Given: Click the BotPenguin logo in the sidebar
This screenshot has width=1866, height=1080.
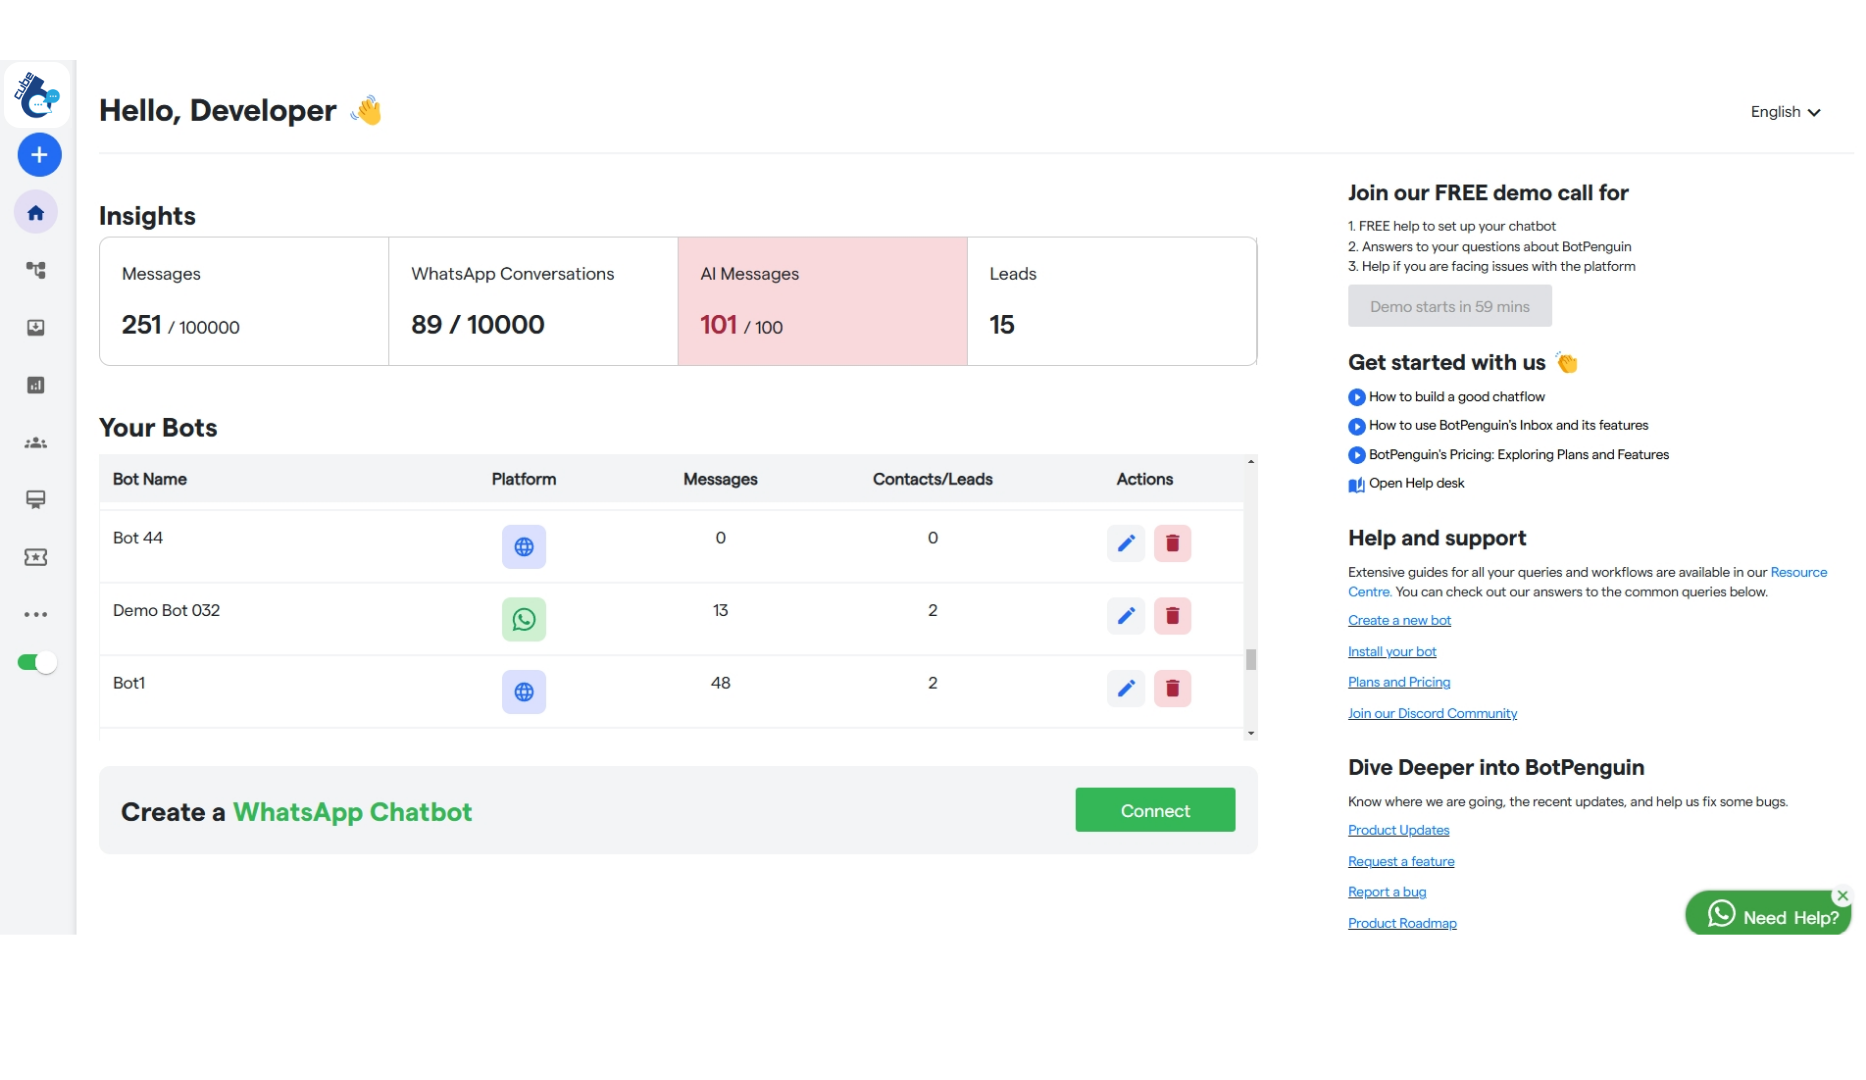Looking at the screenshot, I should point(37,95).
